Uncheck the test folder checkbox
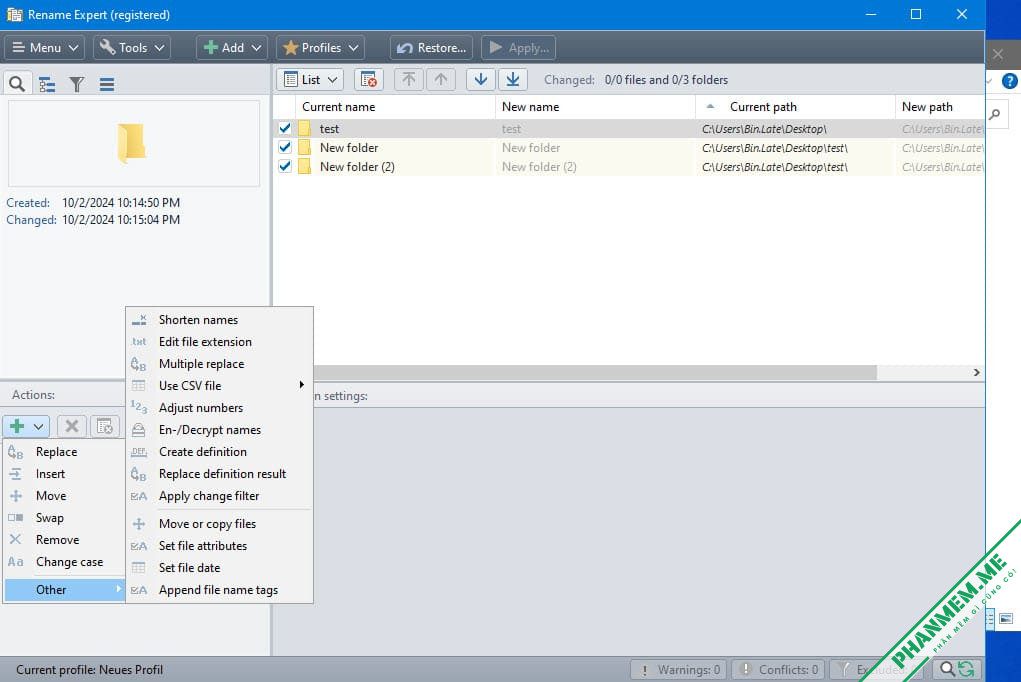The width and height of the screenshot is (1021, 682). 285,128
